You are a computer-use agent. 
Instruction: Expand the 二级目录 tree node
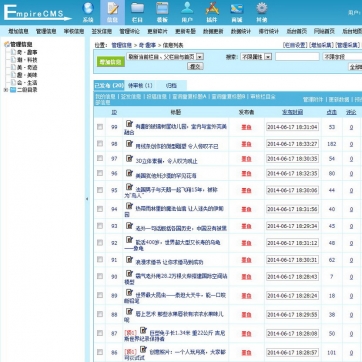[5, 90]
